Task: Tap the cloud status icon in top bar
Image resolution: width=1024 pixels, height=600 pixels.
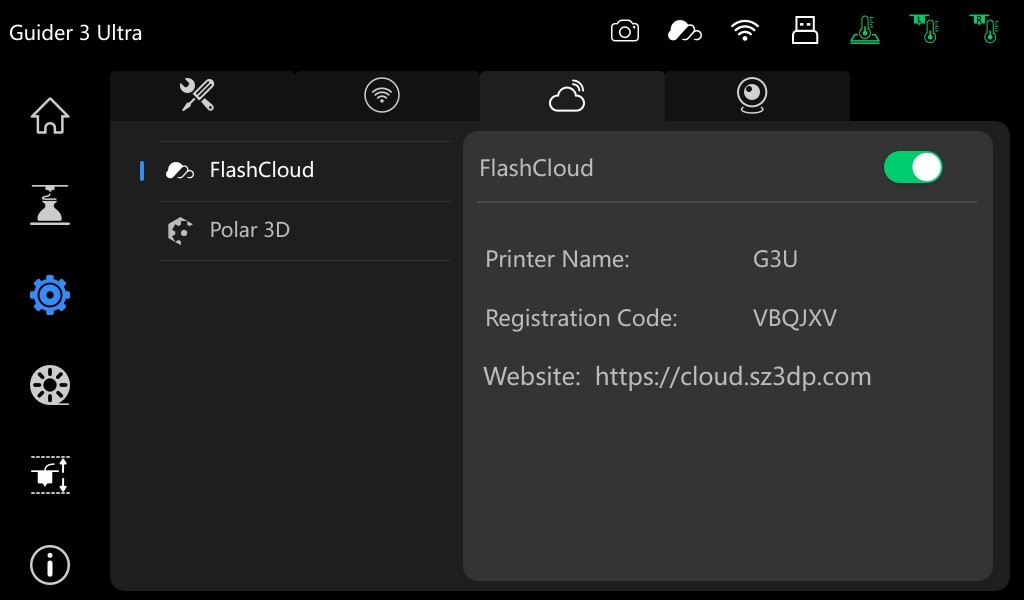Action: point(684,31)
